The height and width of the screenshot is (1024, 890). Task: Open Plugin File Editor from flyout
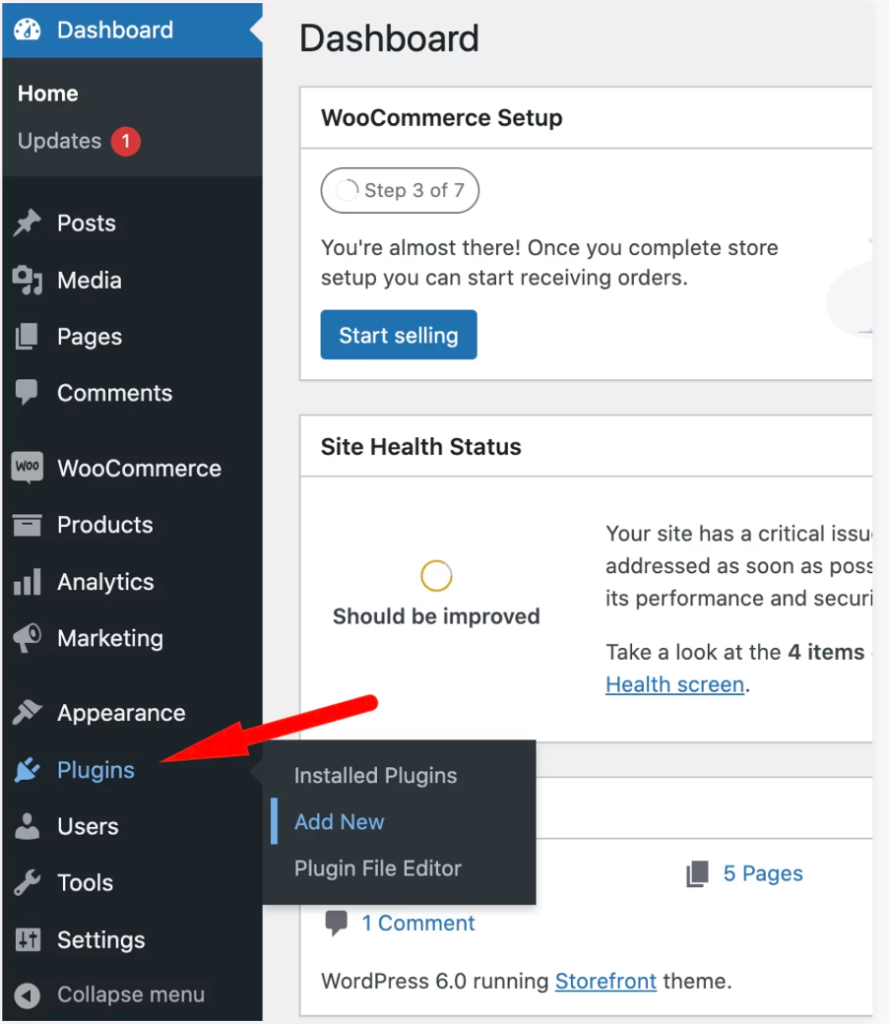377,868
